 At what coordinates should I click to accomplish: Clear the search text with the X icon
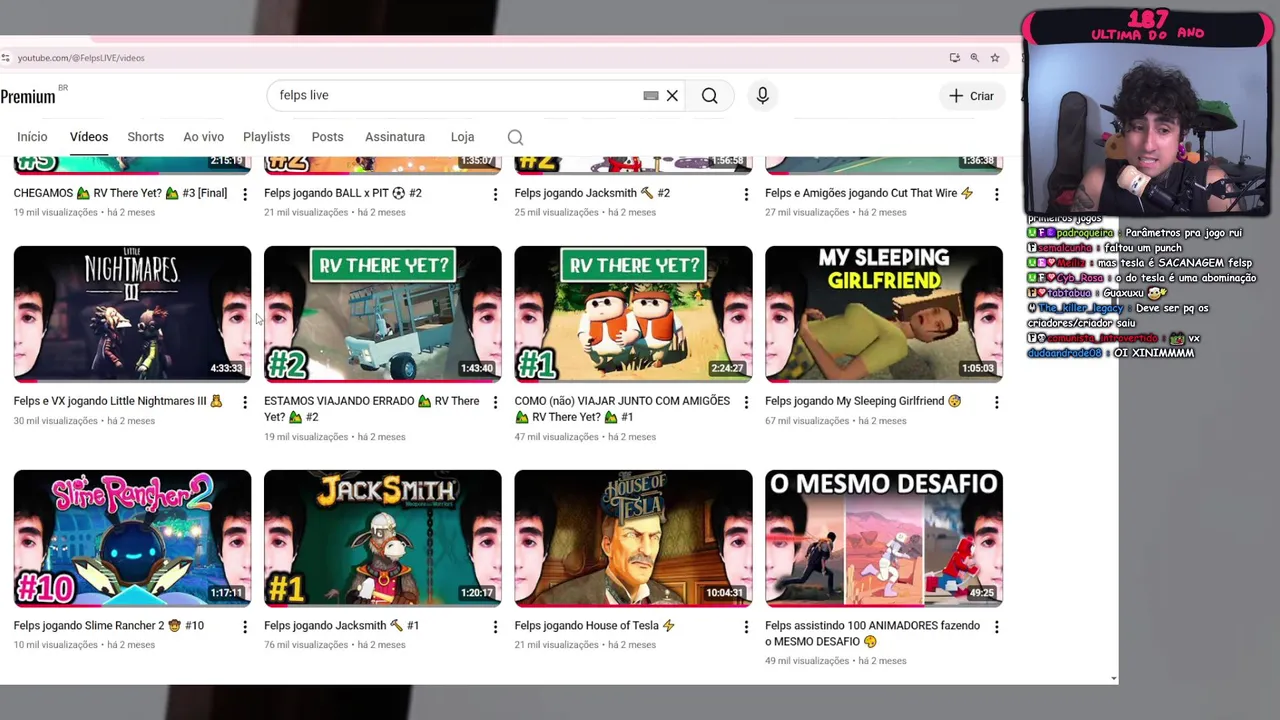pyautogui.click(x=672, y=96)
